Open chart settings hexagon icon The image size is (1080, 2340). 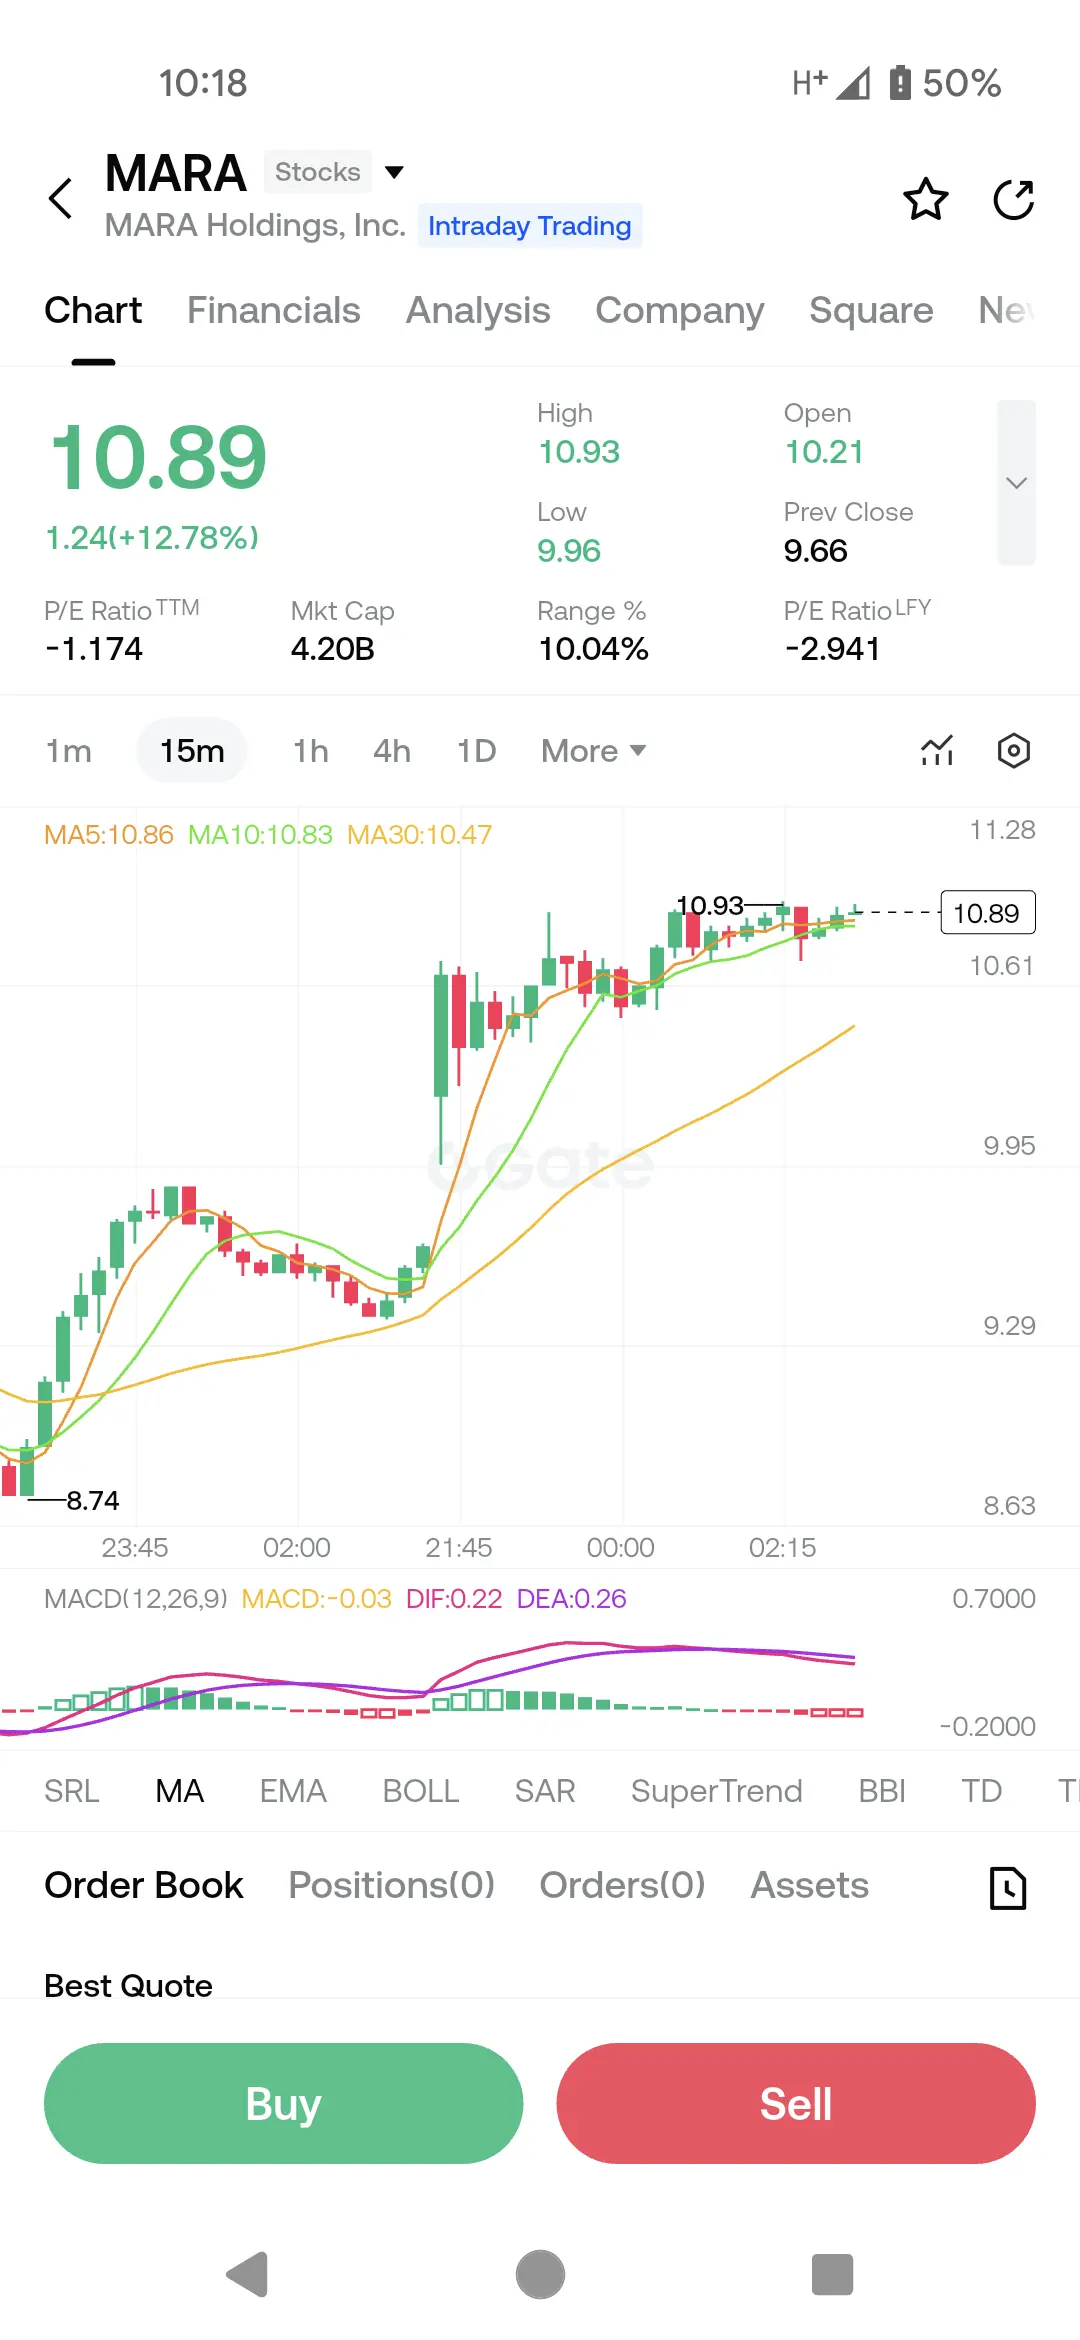(1014, 750)
